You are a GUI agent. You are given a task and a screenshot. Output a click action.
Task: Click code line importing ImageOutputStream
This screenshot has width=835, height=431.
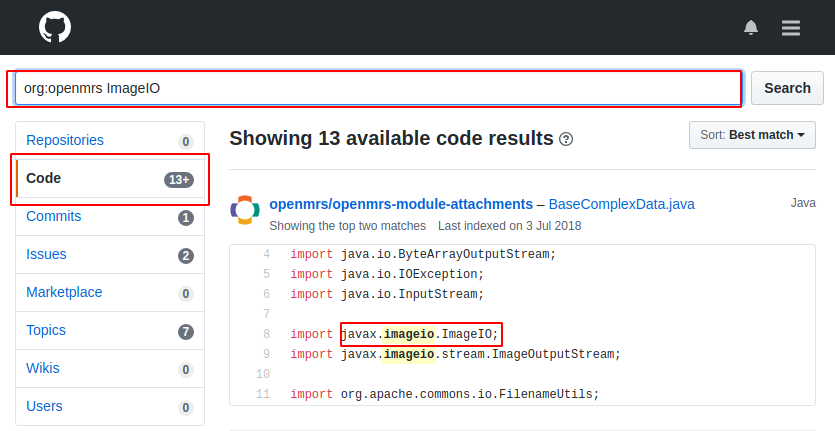455,354
